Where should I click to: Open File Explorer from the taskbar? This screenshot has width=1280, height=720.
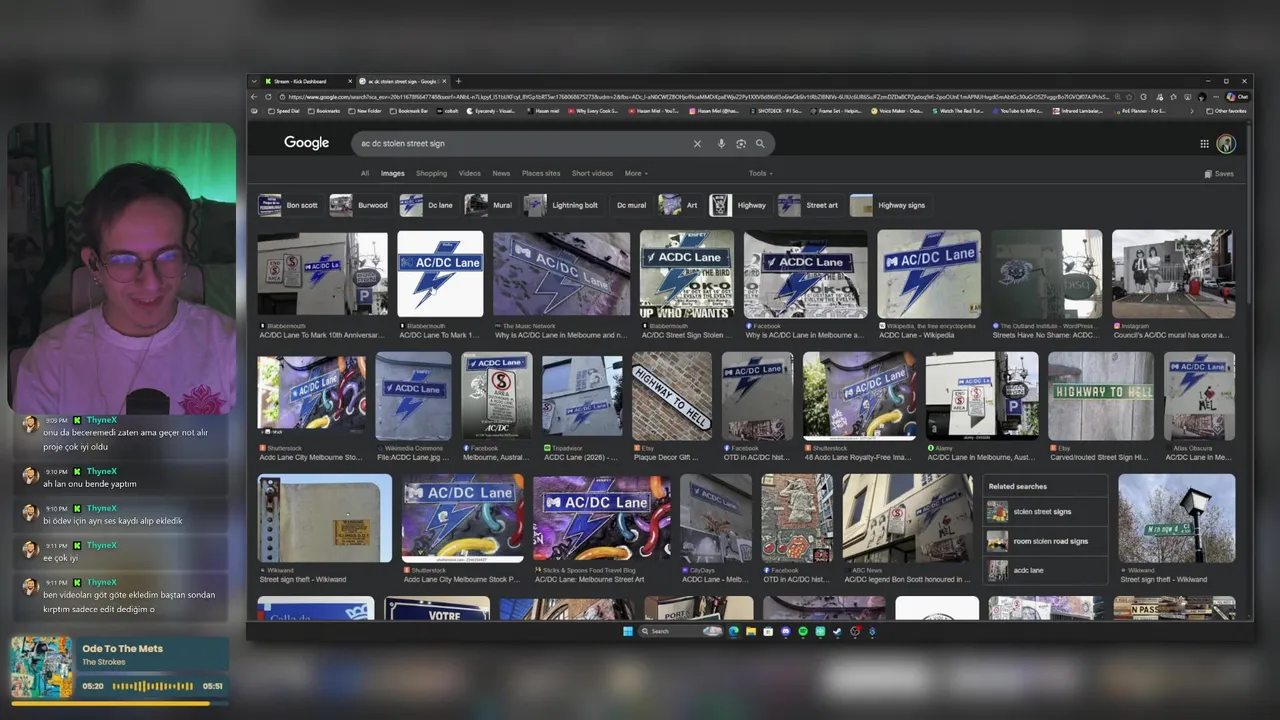pyautogui.click(x=751, y=631)
